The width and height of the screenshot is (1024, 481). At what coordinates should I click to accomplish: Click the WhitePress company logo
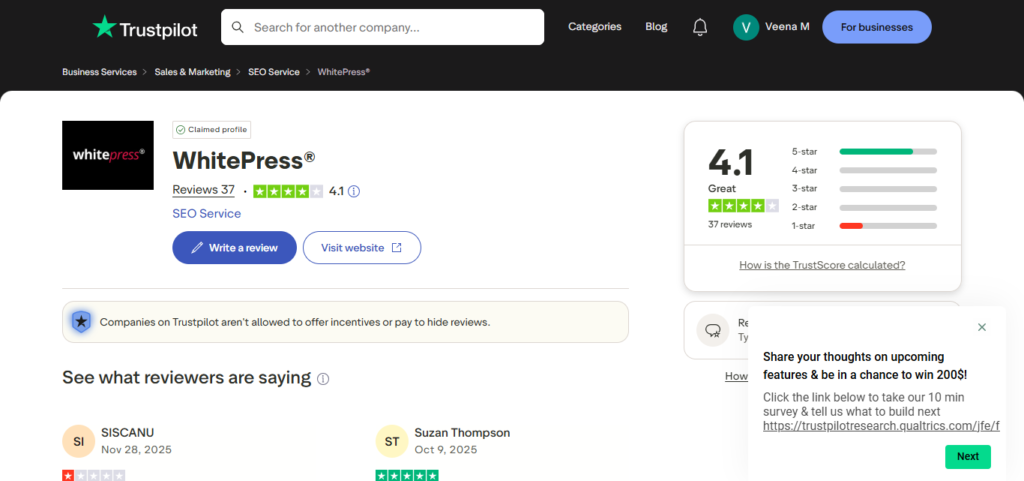pos(108,155)
